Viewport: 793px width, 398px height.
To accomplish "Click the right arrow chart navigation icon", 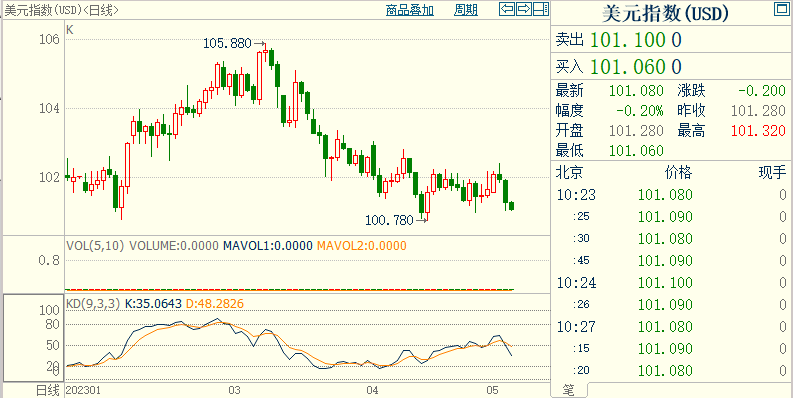I will pos(524,9).
